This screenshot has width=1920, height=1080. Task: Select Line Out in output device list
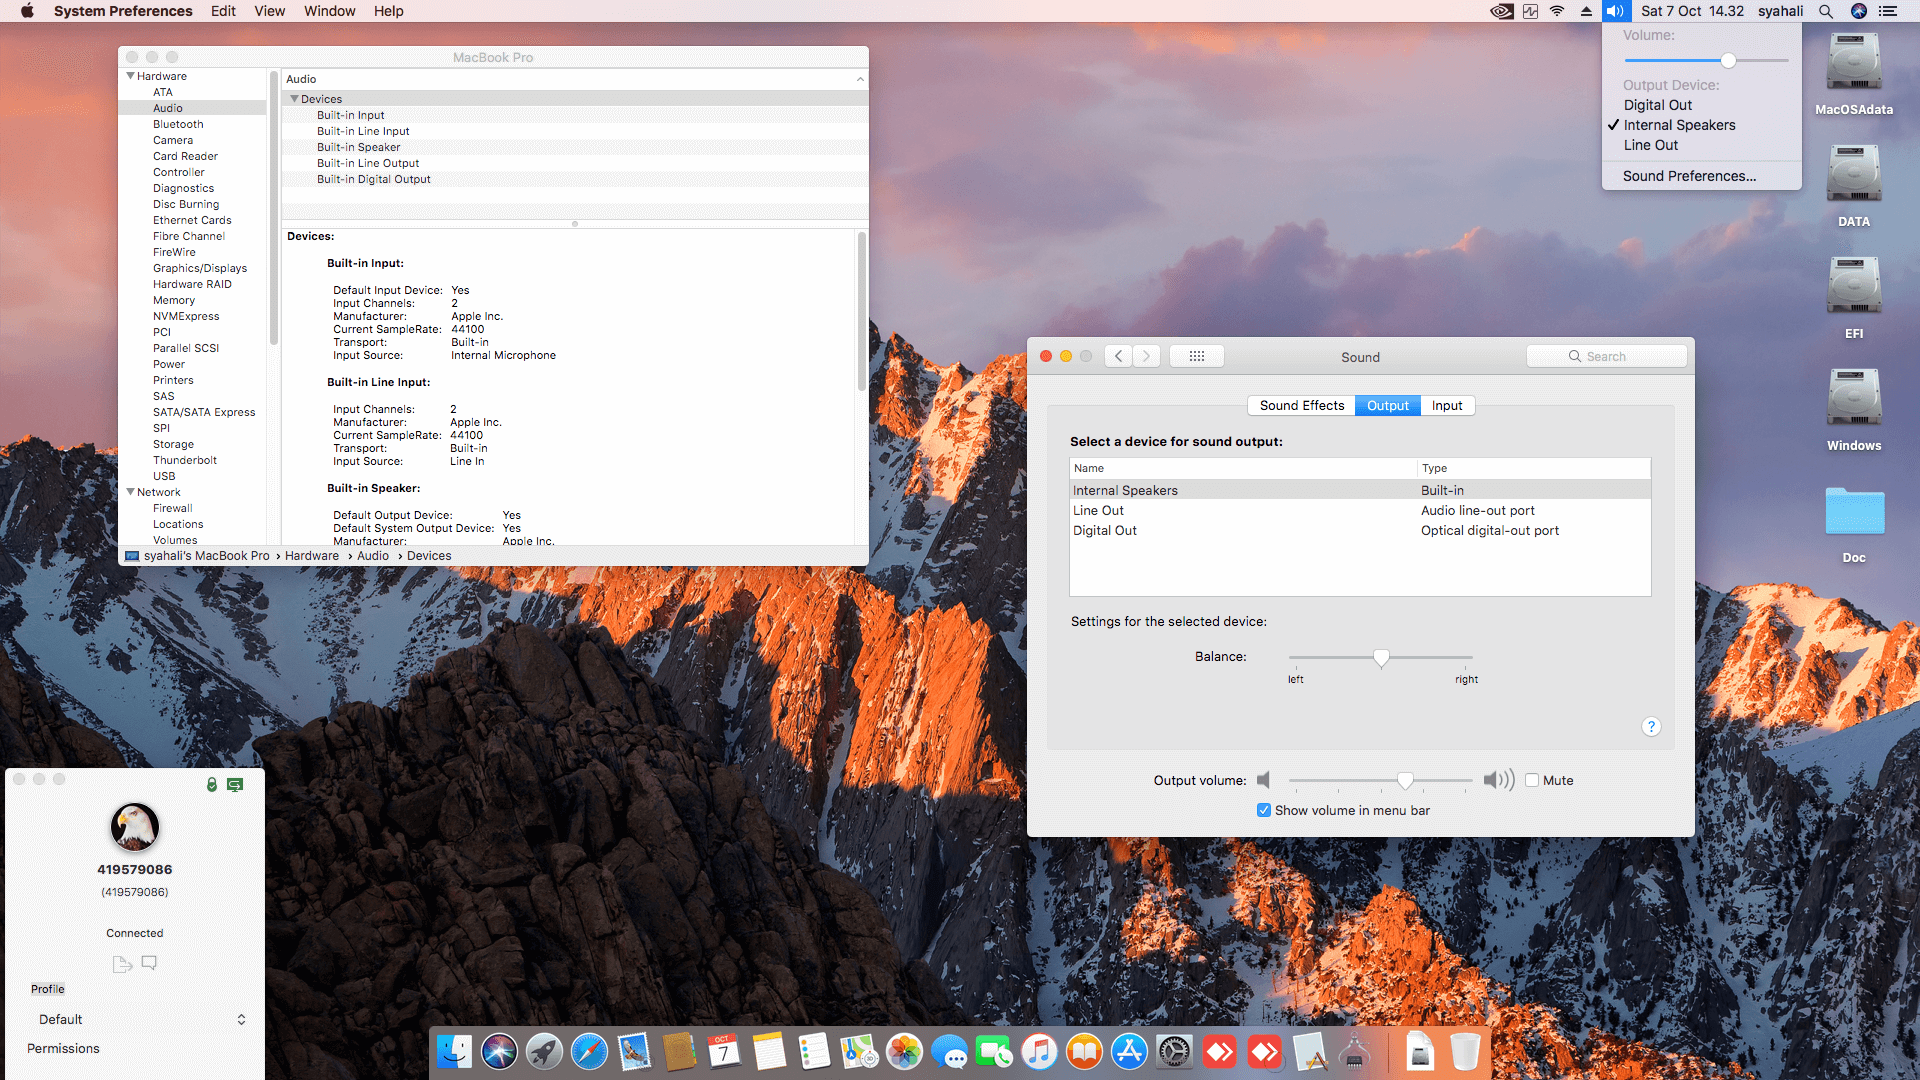(x=1098, y=510)
